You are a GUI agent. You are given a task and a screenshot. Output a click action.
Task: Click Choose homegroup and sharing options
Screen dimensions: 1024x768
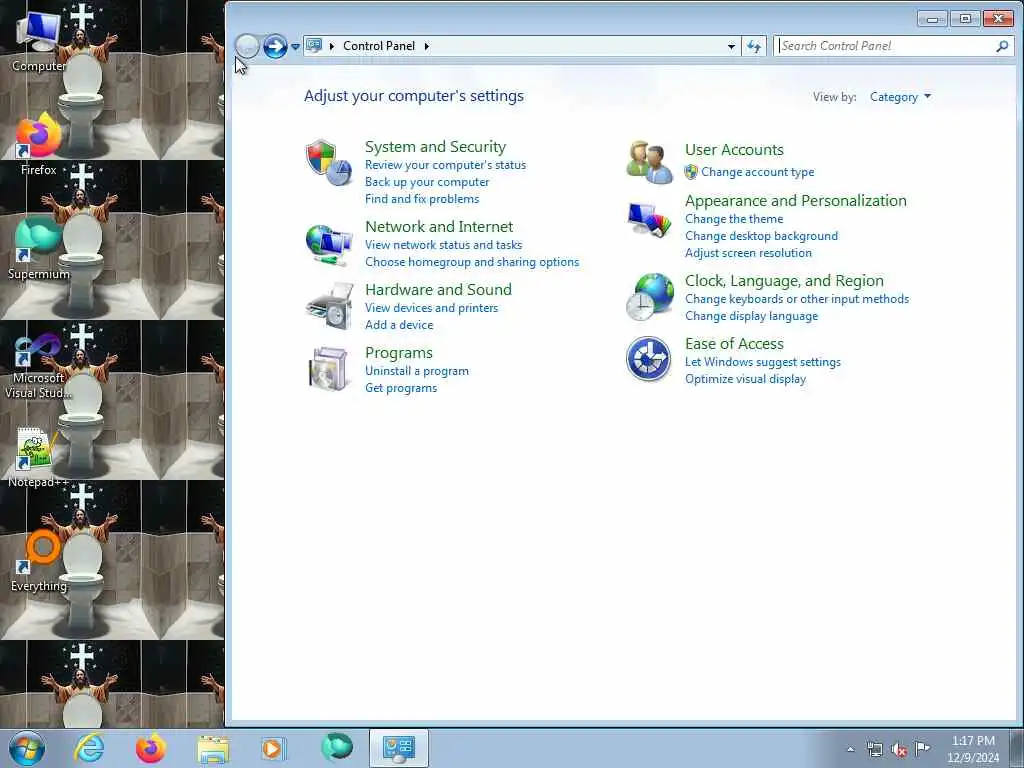tap(472, 262)
